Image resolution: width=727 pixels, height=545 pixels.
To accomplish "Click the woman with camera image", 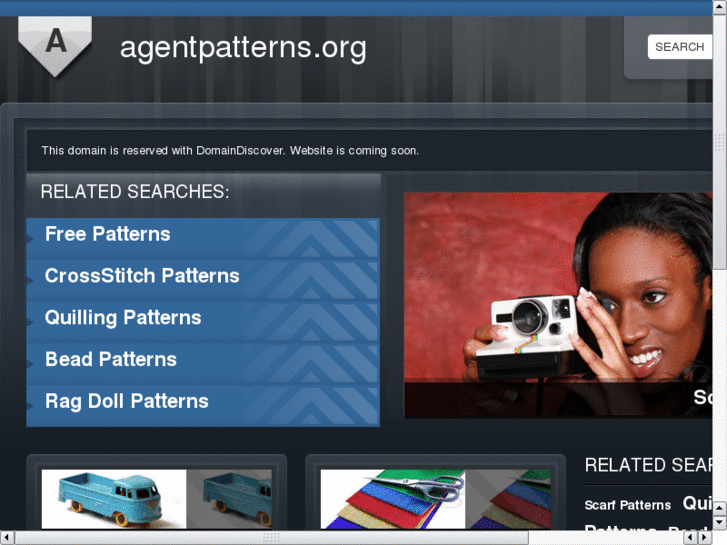I will click(558, 305).
